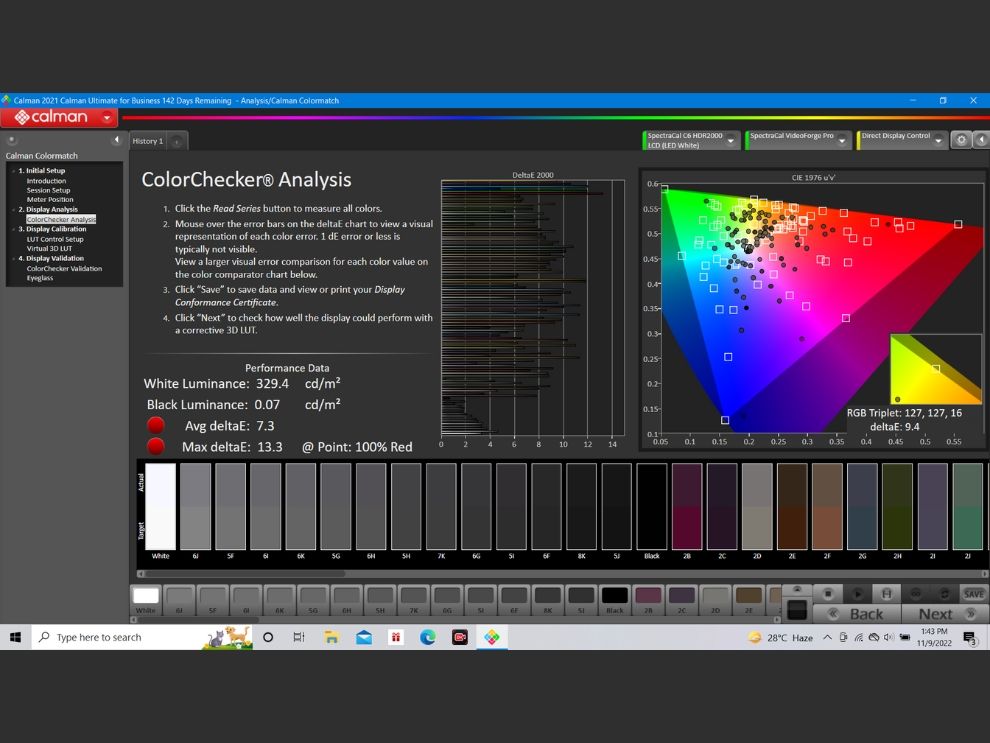Expand the Calman menu dropdown arrow
990x743 pixels.
pyautogui.click(x=107, y=117)
